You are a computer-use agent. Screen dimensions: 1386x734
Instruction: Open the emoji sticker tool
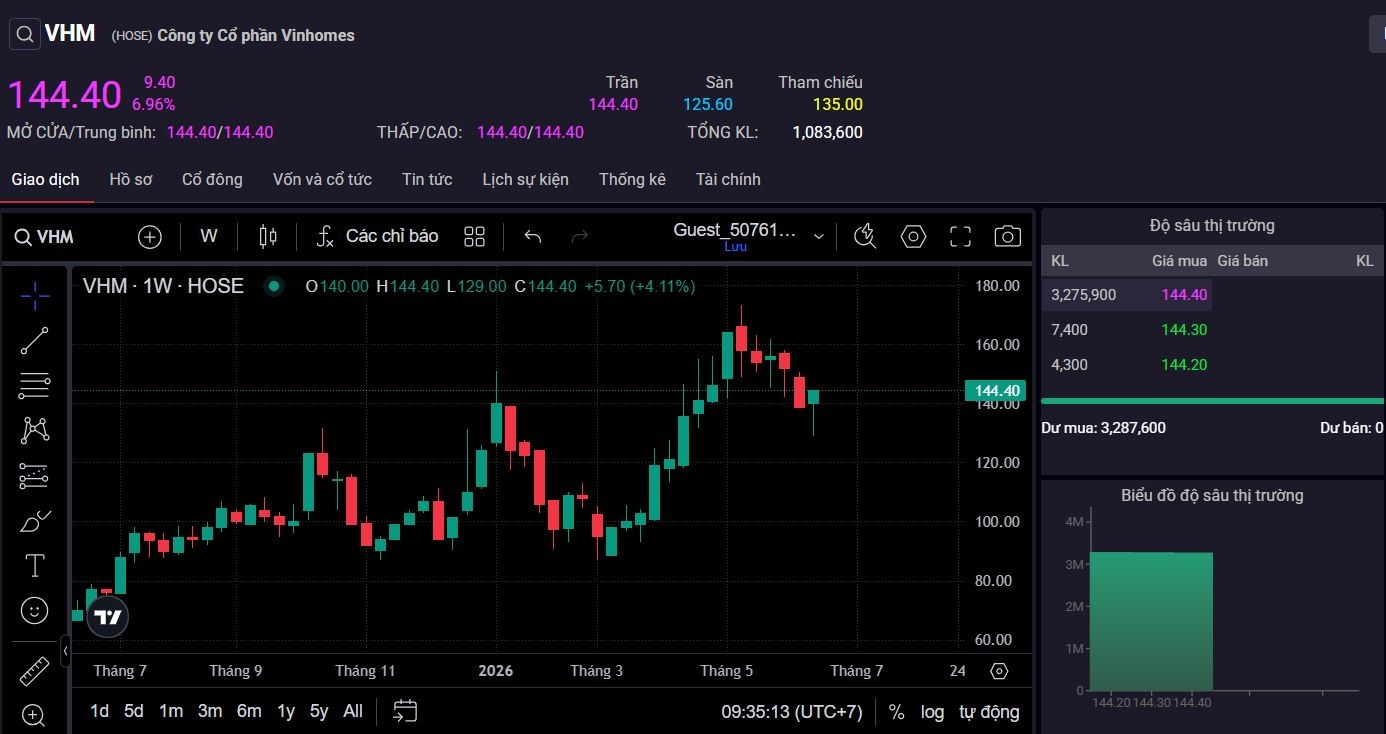(x=34, y=610)
